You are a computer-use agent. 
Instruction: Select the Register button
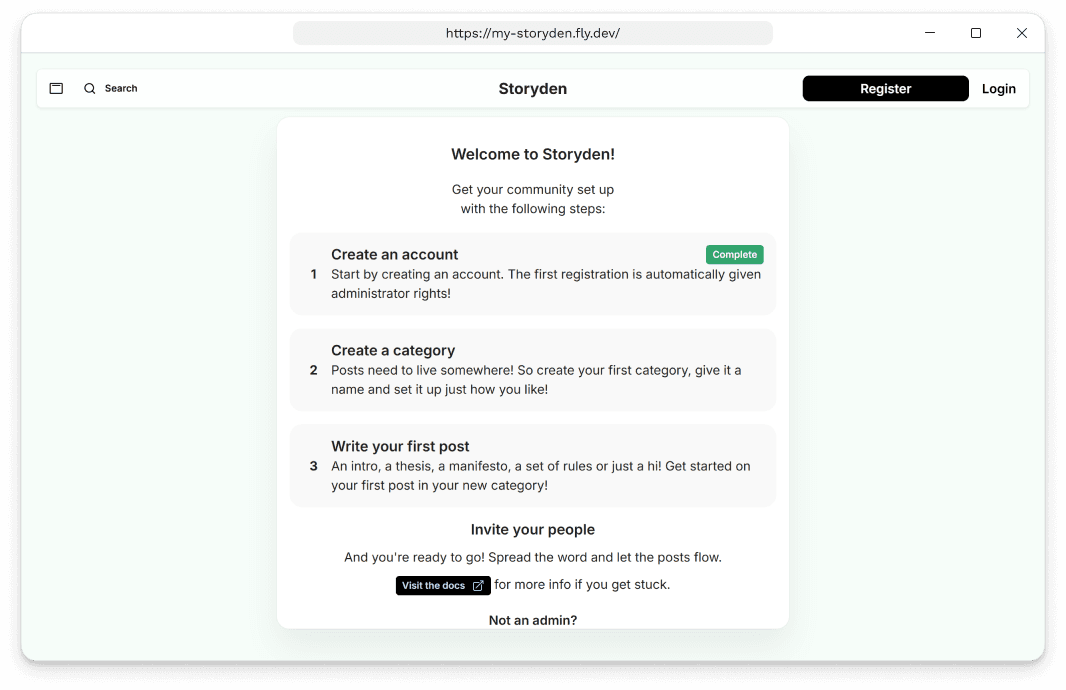click(x=885, y=88)
